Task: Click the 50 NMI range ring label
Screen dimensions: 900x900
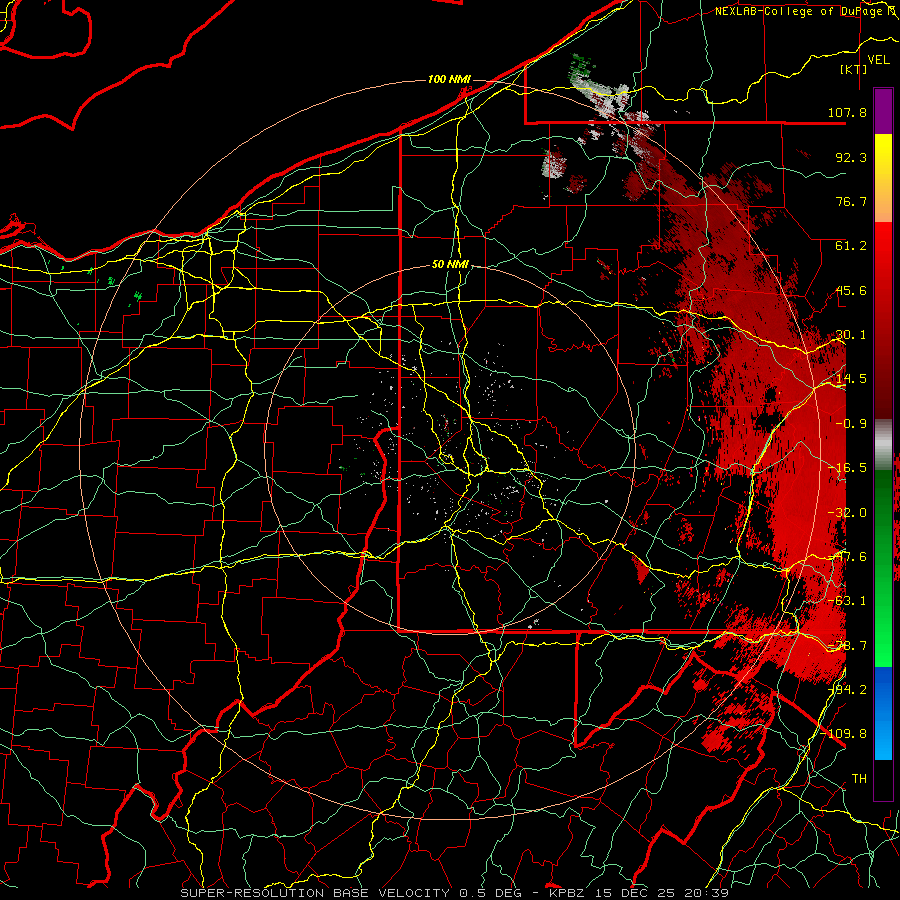Action: tap(450, 265)
